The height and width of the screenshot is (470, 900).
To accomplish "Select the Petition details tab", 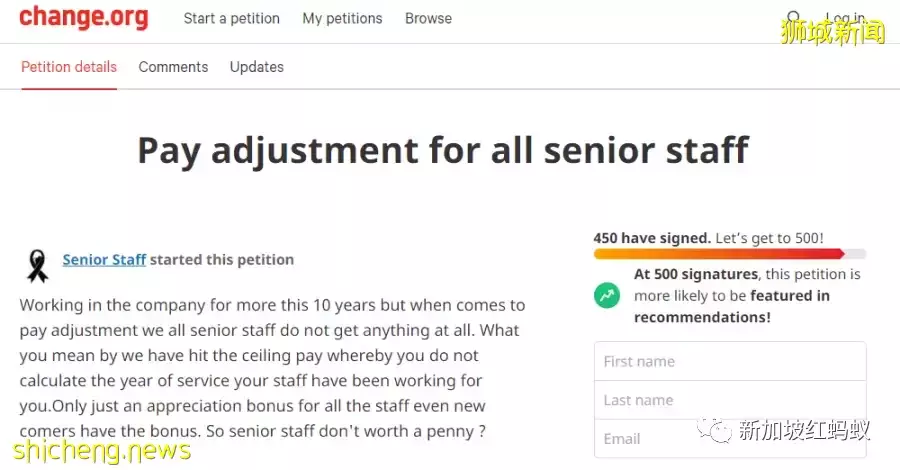I will click(69, 67).
